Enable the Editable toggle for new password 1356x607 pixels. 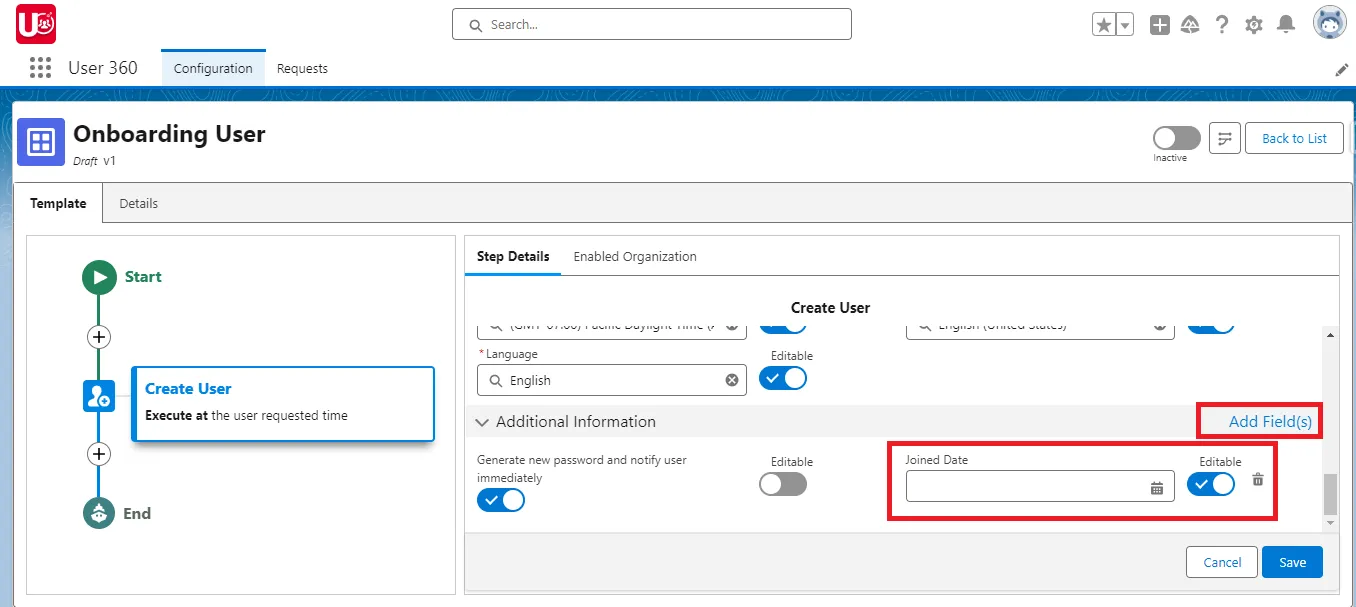point(783,484)
